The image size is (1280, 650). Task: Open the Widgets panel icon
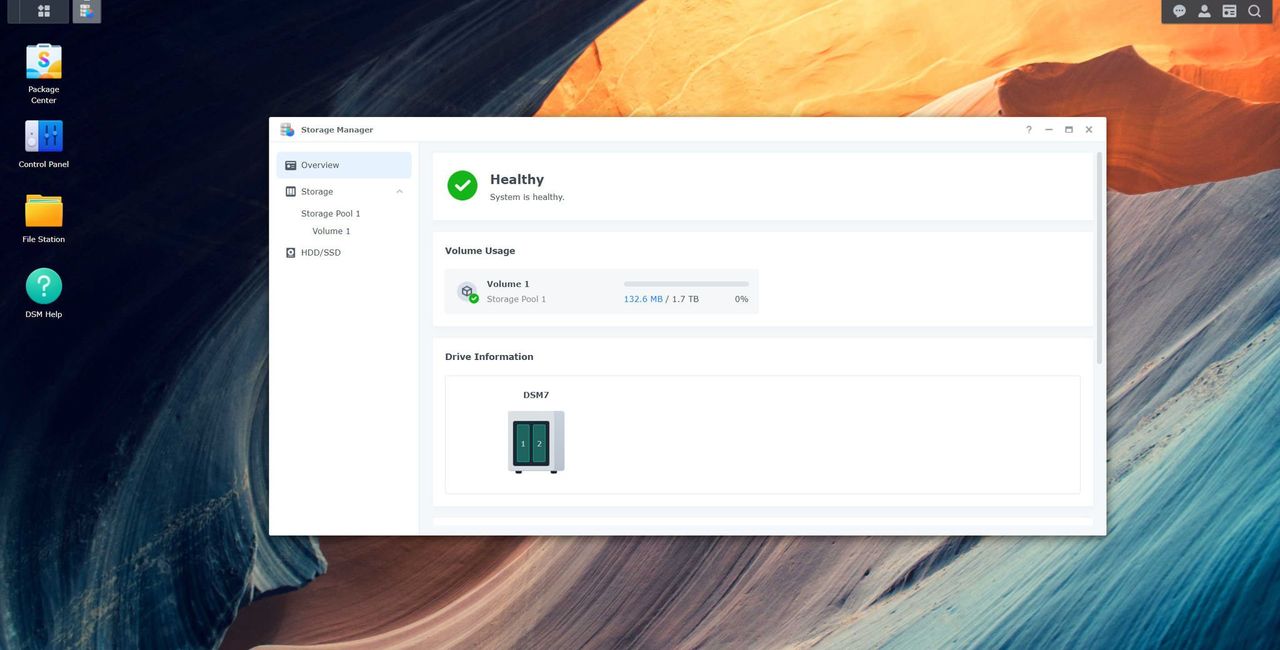click(x=1229, y=11)
